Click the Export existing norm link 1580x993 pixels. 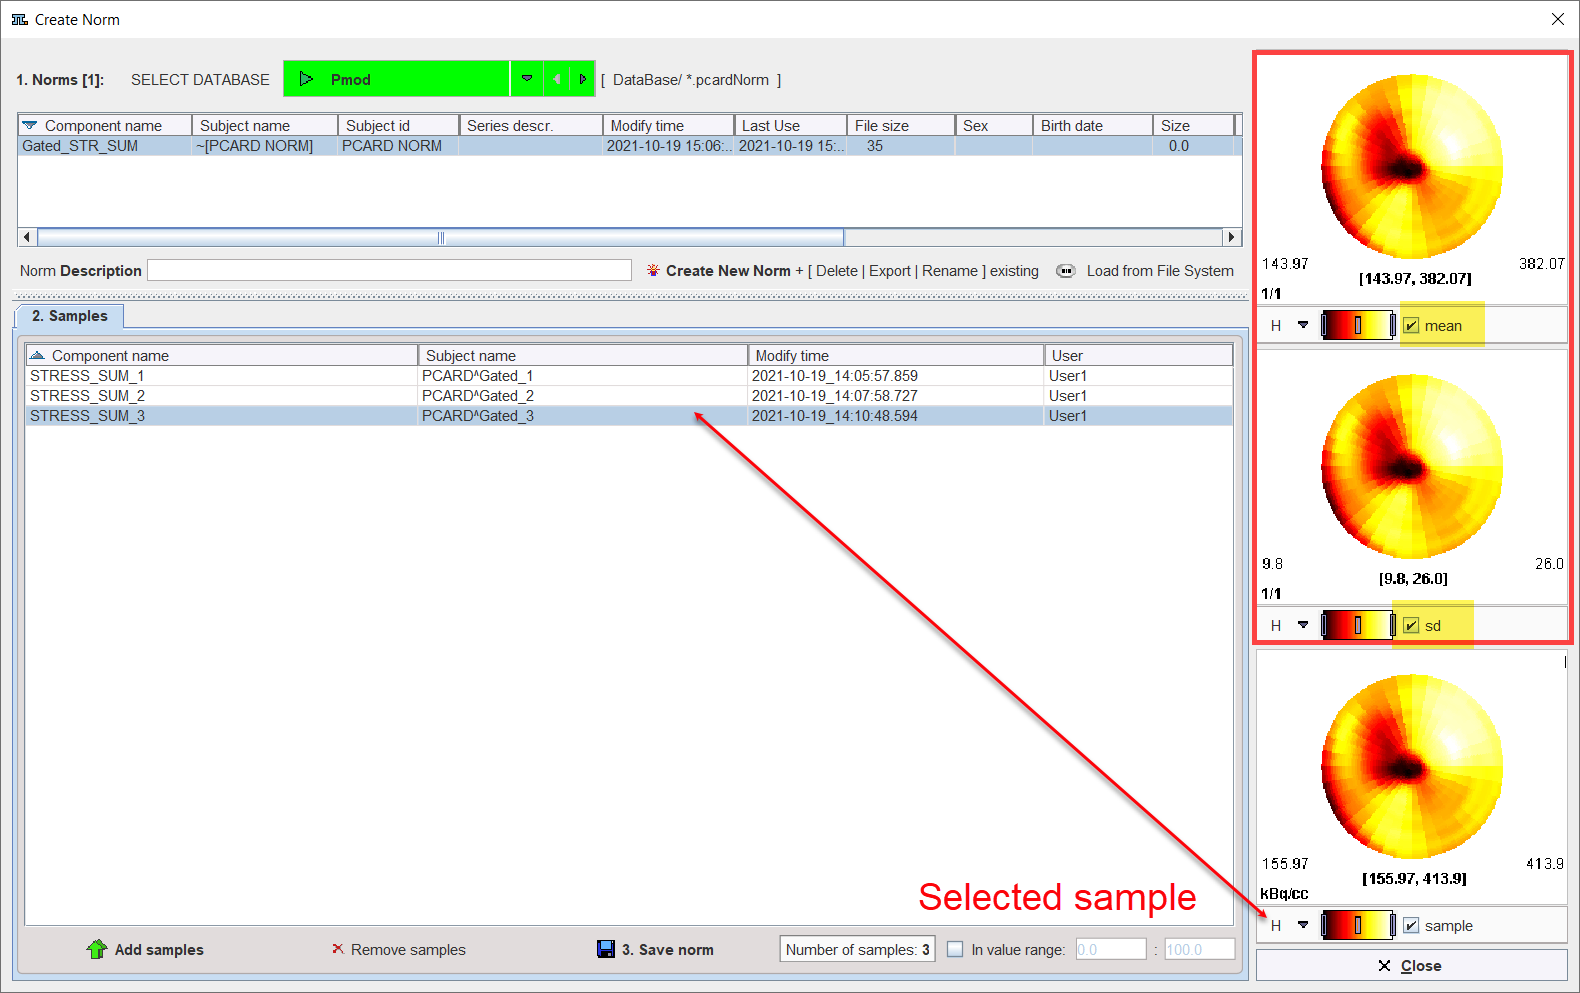pyautogui.click(x=890, y=271)
